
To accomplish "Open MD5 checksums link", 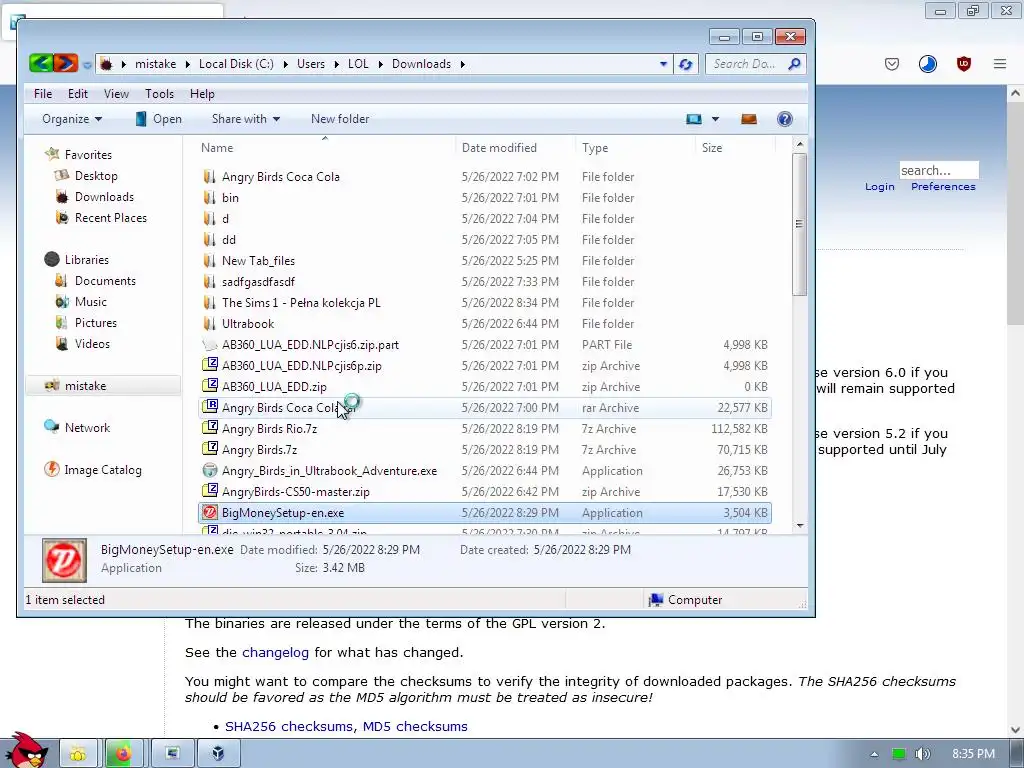I will point(415,726).
